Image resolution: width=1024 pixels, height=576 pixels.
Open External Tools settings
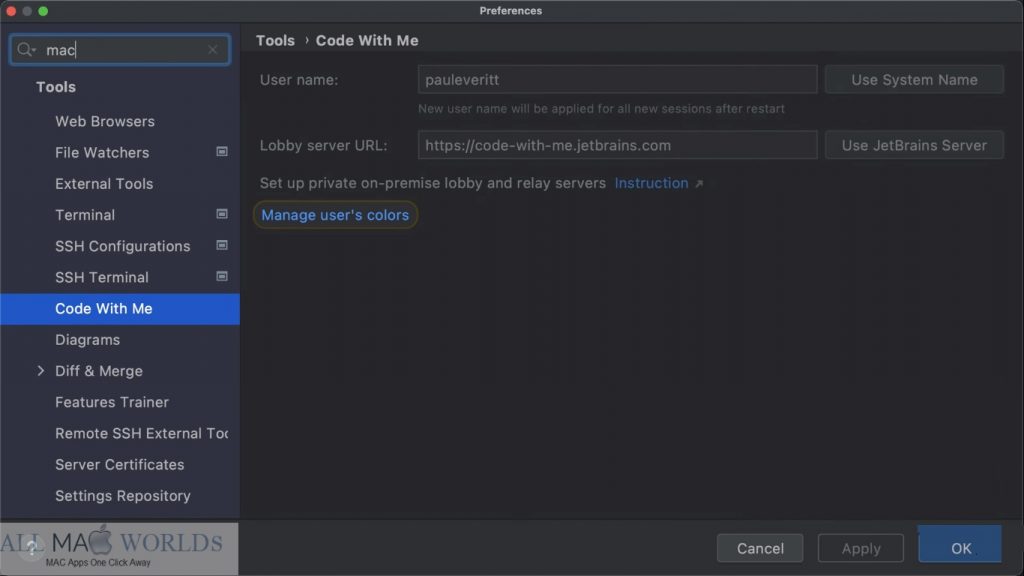pos(104,184)
